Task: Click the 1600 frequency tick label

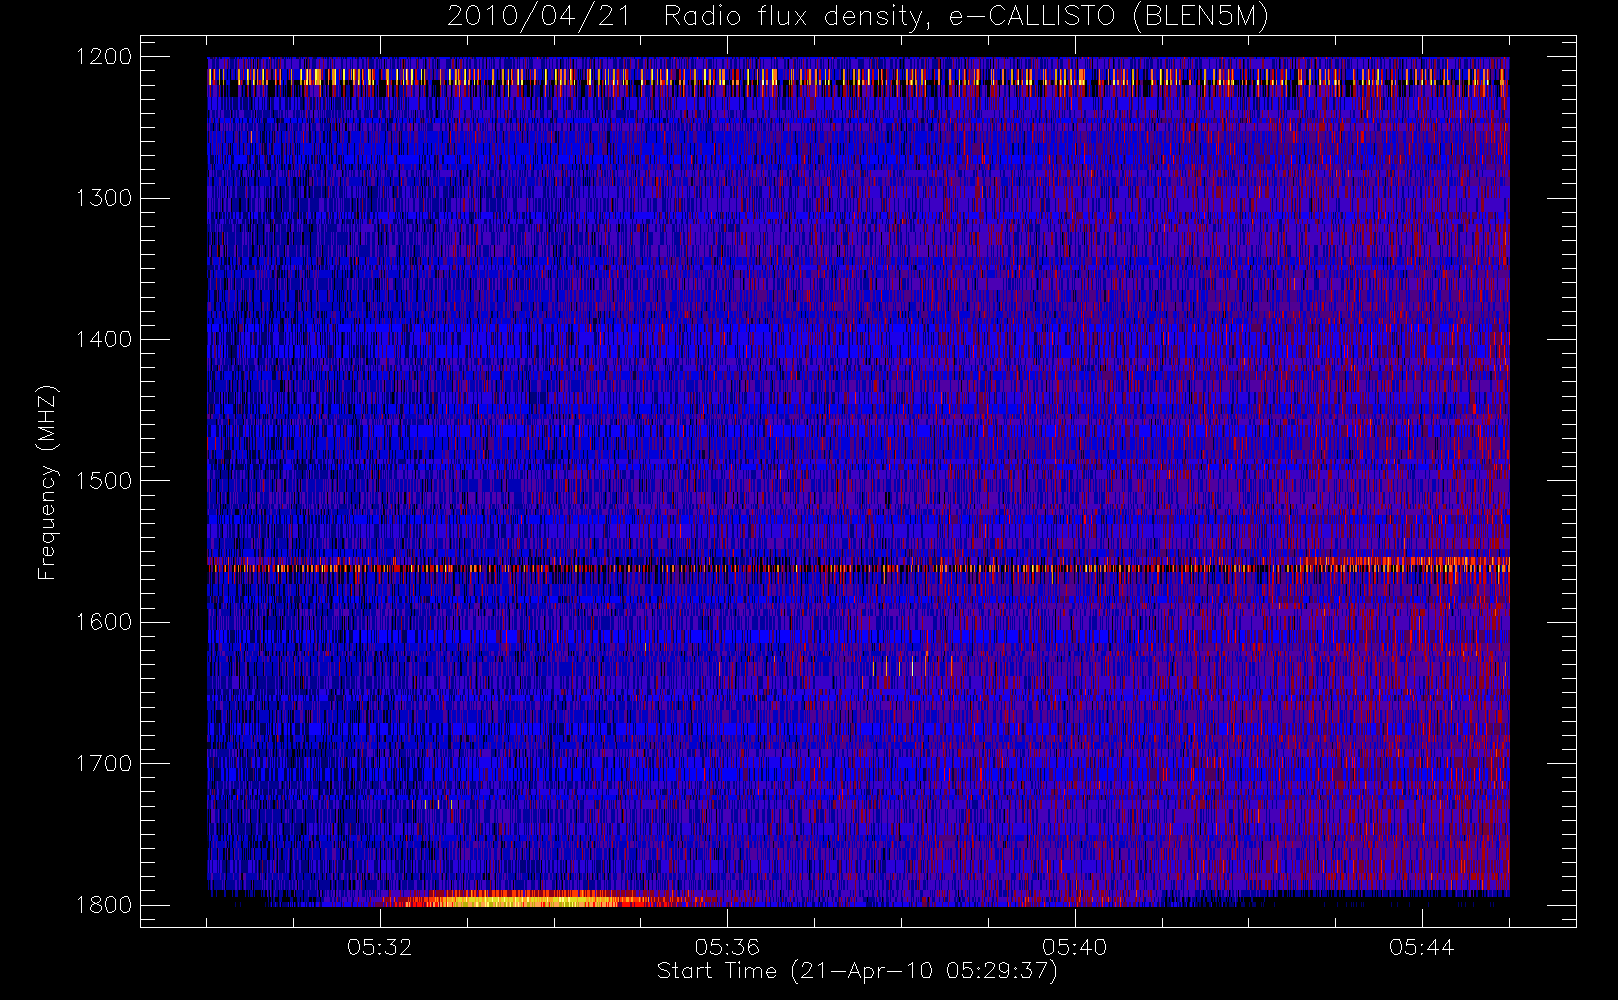Action: [104, 622]
